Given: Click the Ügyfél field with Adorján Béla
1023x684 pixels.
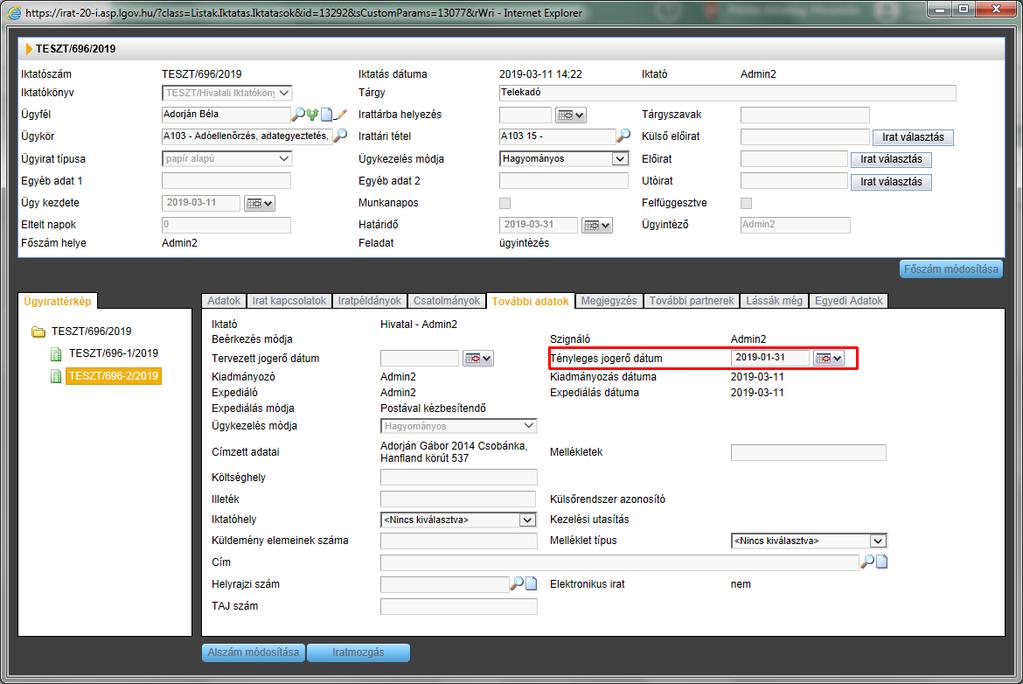Looking at the screenshot, I should pos(226,115).
